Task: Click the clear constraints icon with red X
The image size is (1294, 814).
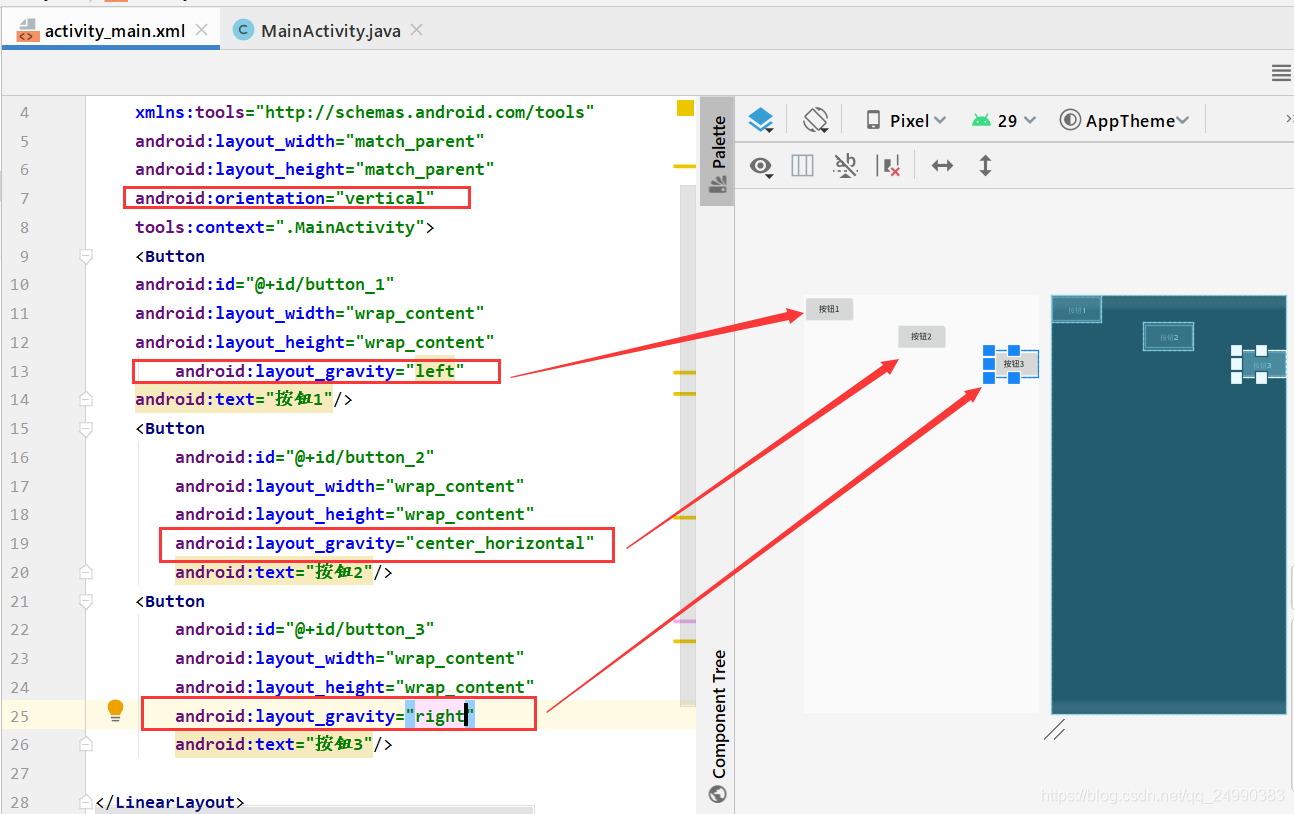Action: pos(888,166)
